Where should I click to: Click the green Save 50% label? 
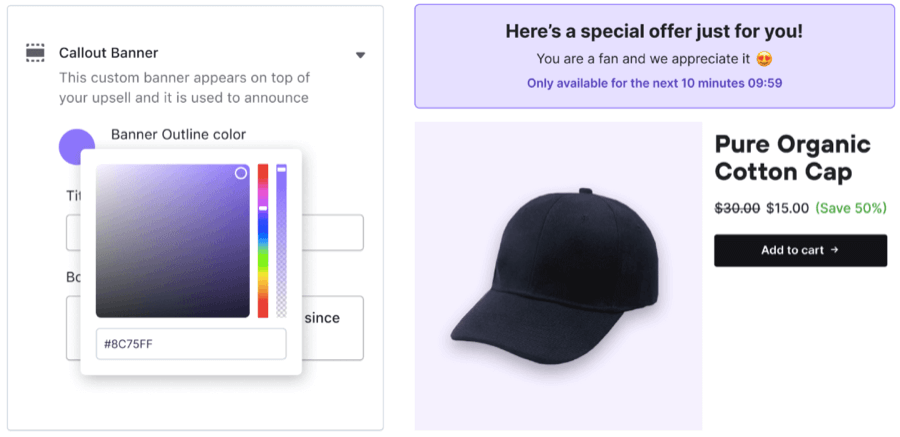tap(851, 208)
